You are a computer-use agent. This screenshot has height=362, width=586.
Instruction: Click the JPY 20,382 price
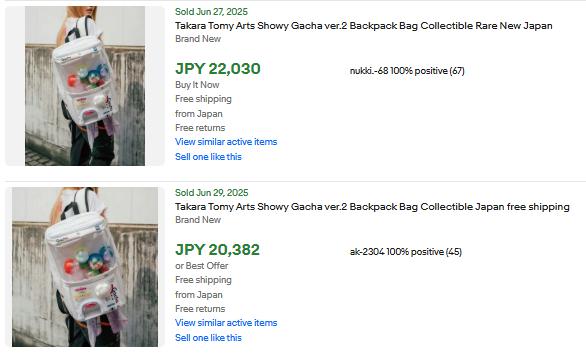pyautogui.click(x=218, y=250)
